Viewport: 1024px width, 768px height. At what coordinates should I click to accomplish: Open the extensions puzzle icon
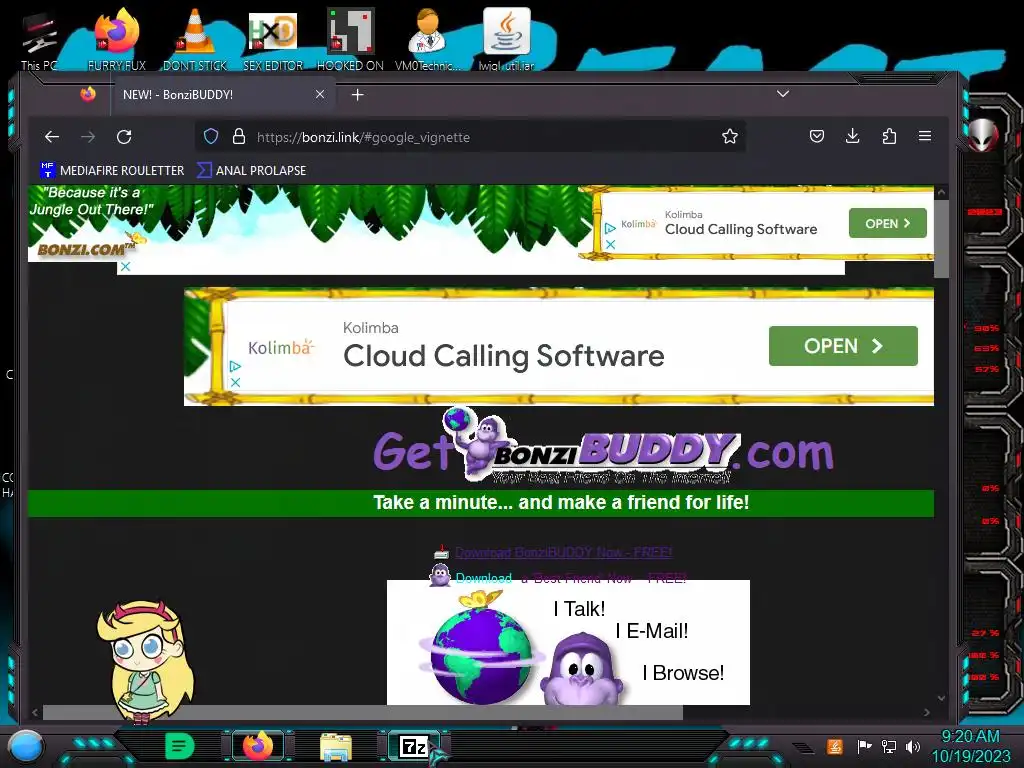(889, 136)
